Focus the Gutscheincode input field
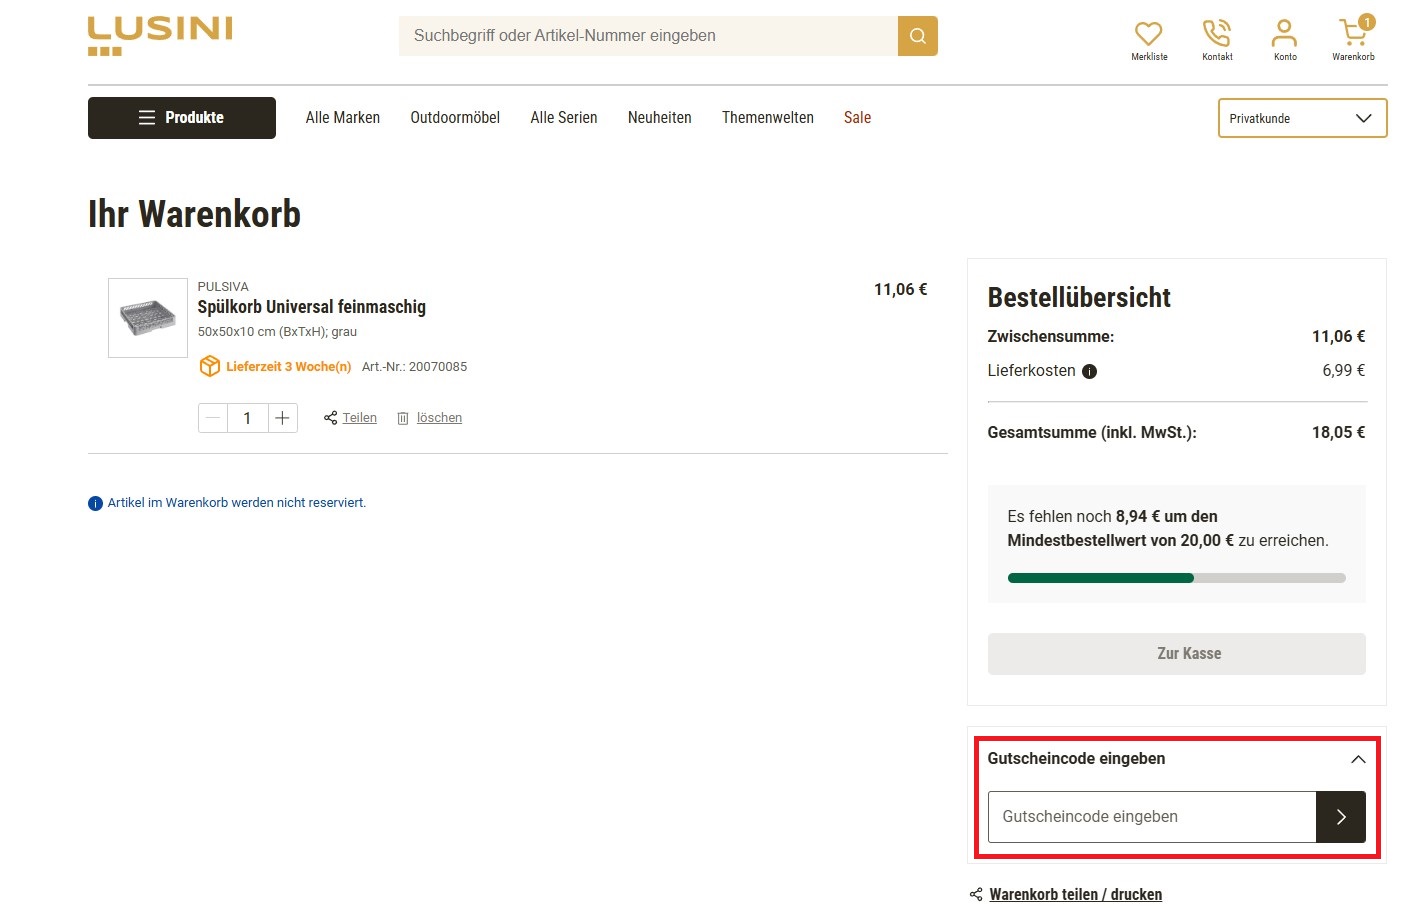1416x917 pixels. pyautogui.click(x=1152, y=817)
